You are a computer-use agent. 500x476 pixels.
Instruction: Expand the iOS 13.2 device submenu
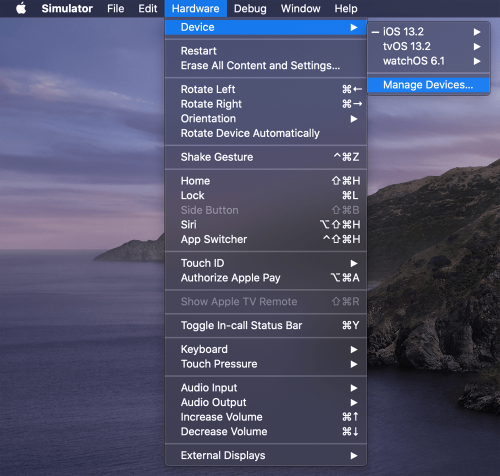[x=428, y=32]
